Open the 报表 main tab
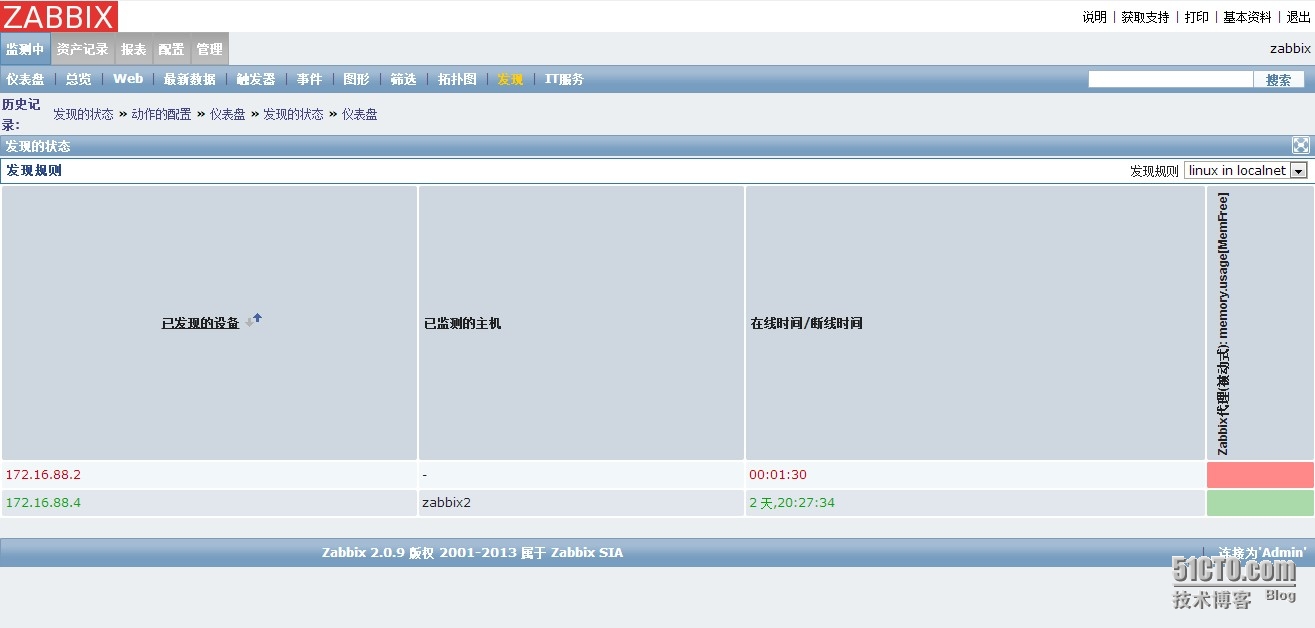 click(x=133, y=49)
